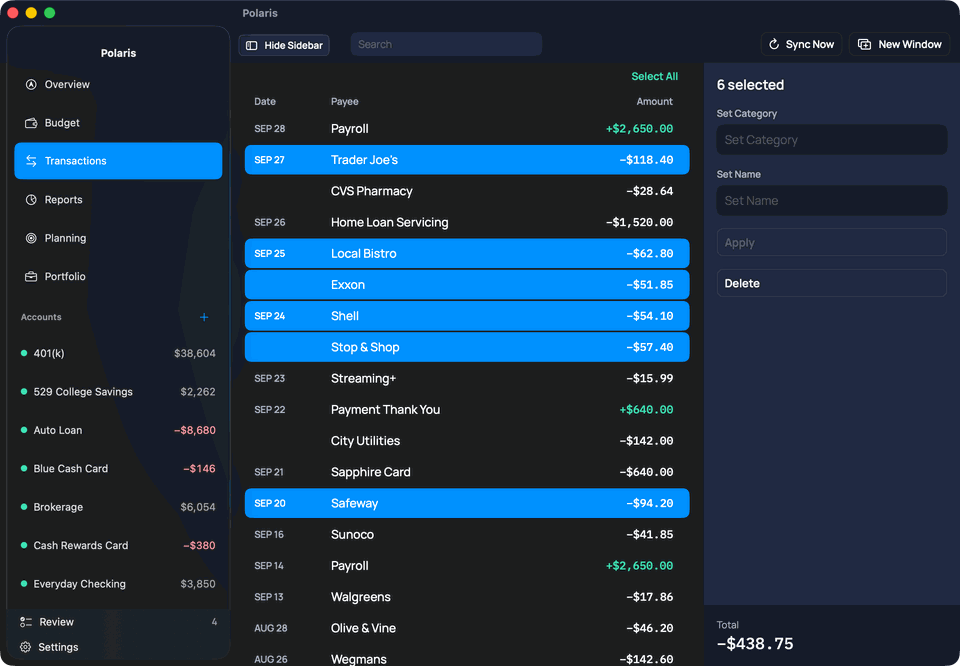Open a New Window
Viewport: 960px width, 666px height.
899,44
